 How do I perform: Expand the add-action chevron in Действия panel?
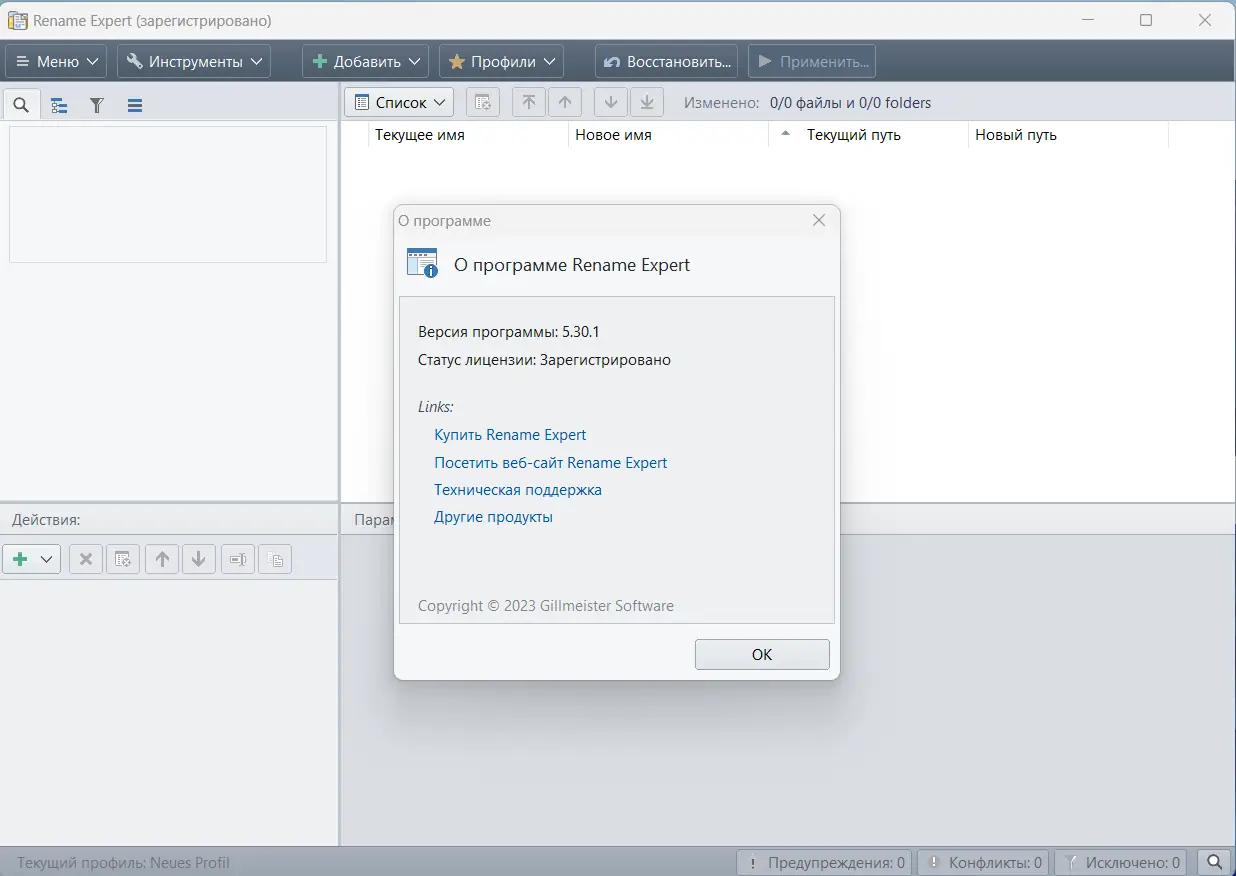click(x=44, y=559)
